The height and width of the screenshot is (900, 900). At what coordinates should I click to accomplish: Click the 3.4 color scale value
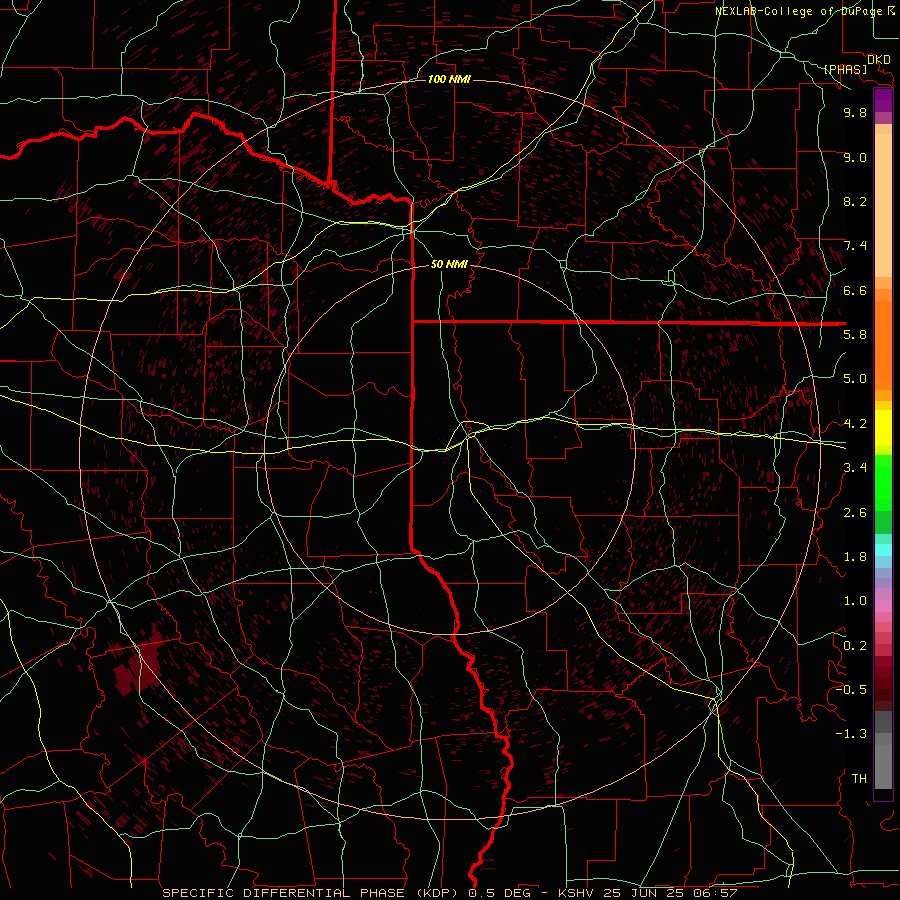(x=855, y=468)
